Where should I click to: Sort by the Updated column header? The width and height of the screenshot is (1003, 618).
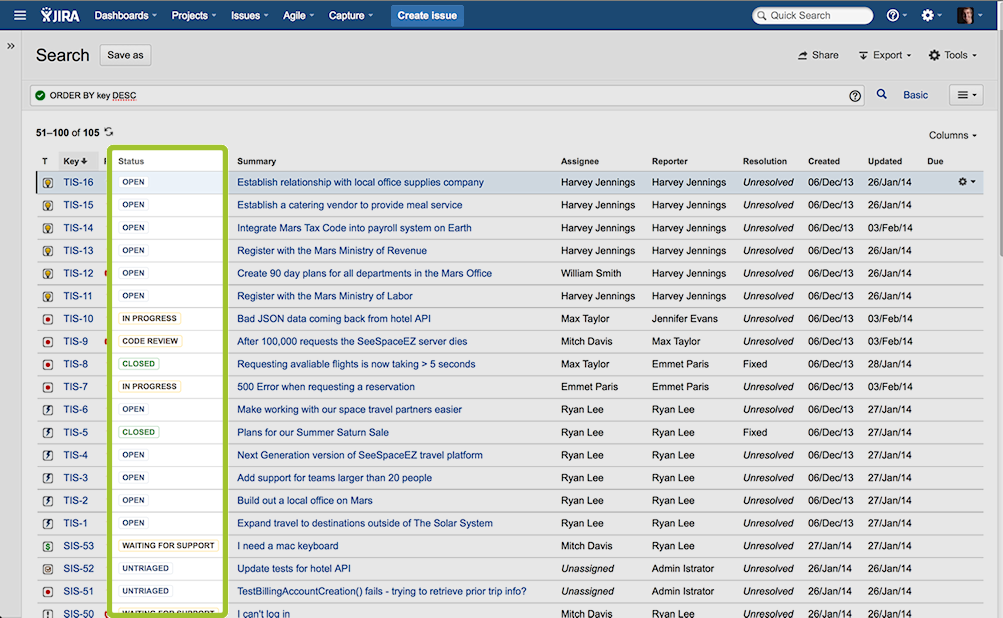(x=885, y=161)
